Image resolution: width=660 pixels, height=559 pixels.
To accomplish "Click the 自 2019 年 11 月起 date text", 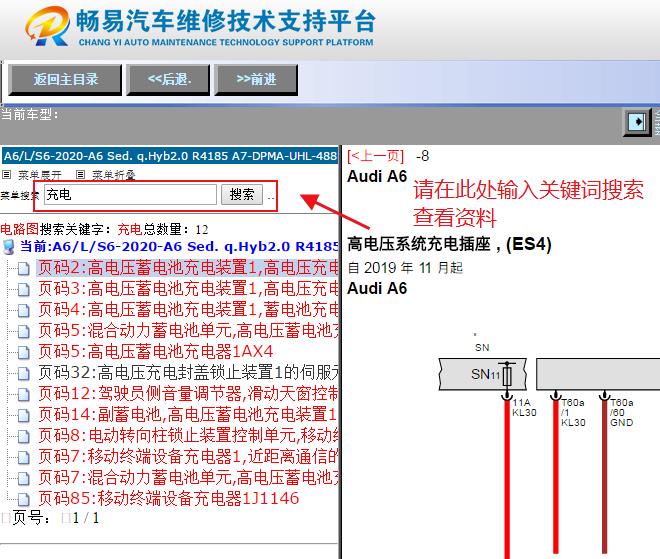I will (x=405, y=268).
